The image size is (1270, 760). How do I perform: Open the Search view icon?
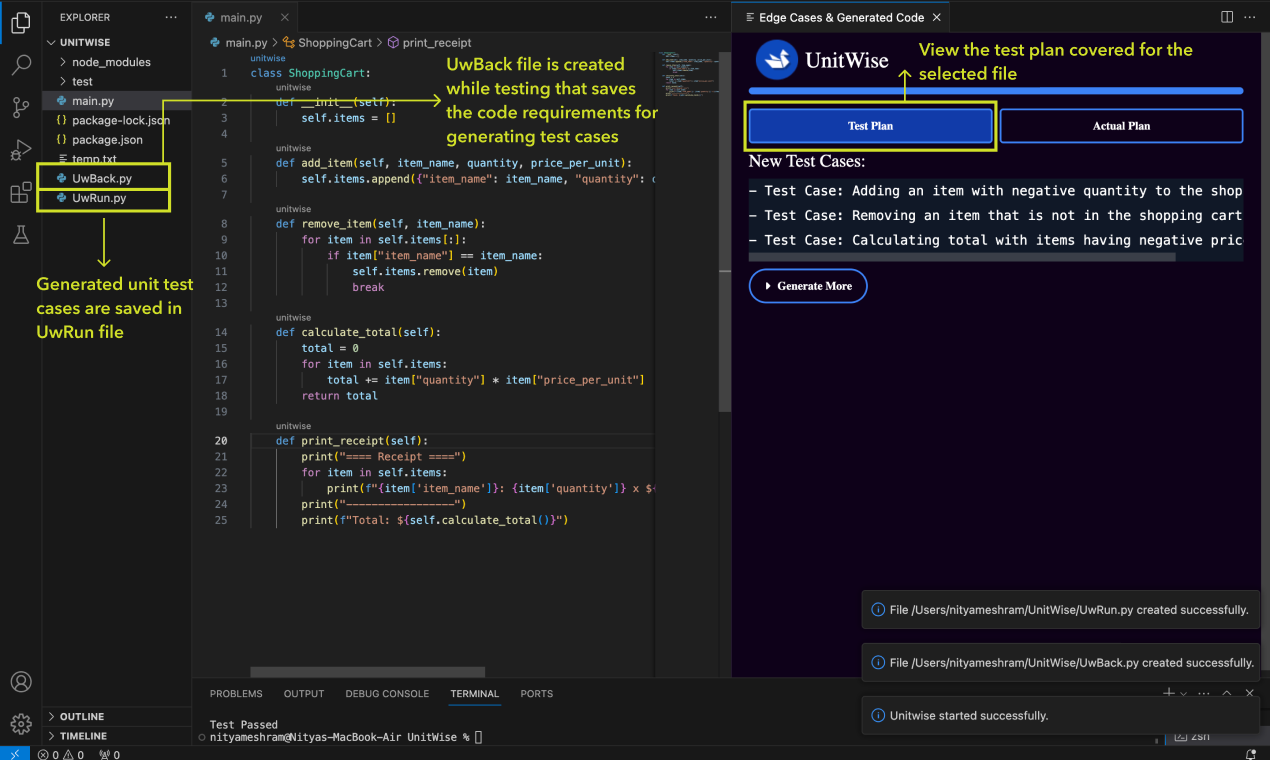coord(20,66)
